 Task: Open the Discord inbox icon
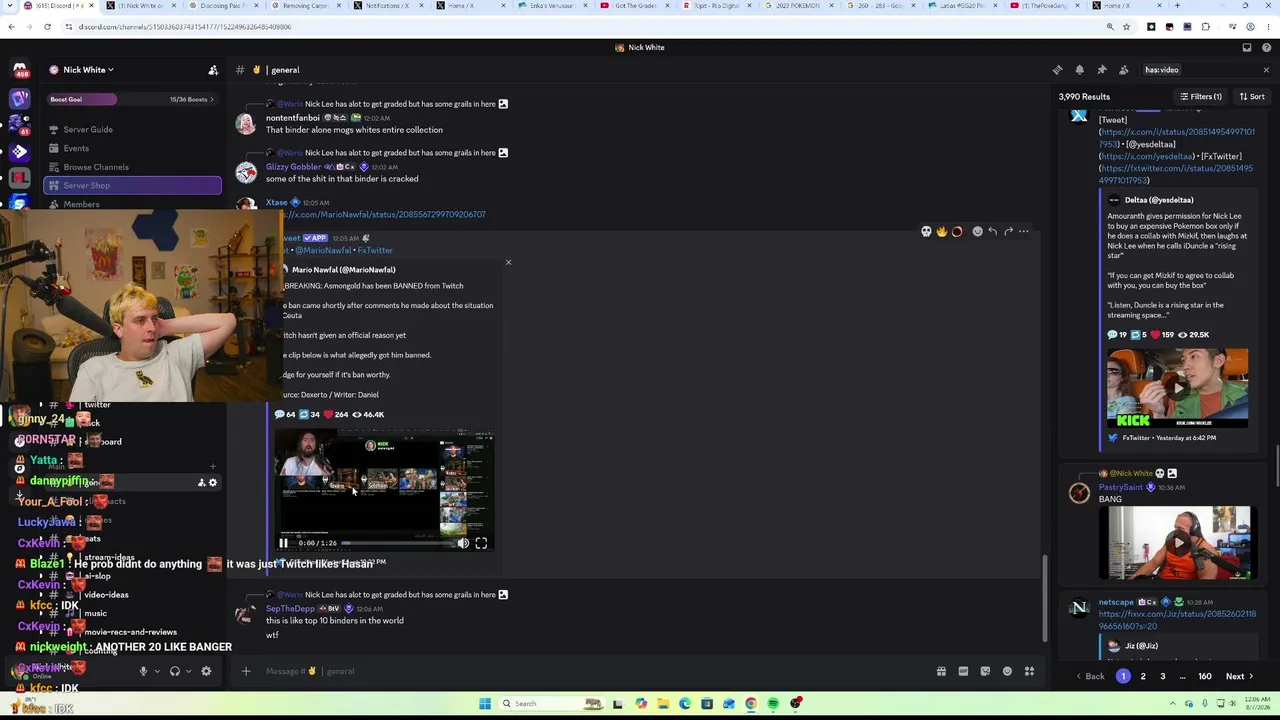(1247, 47)
